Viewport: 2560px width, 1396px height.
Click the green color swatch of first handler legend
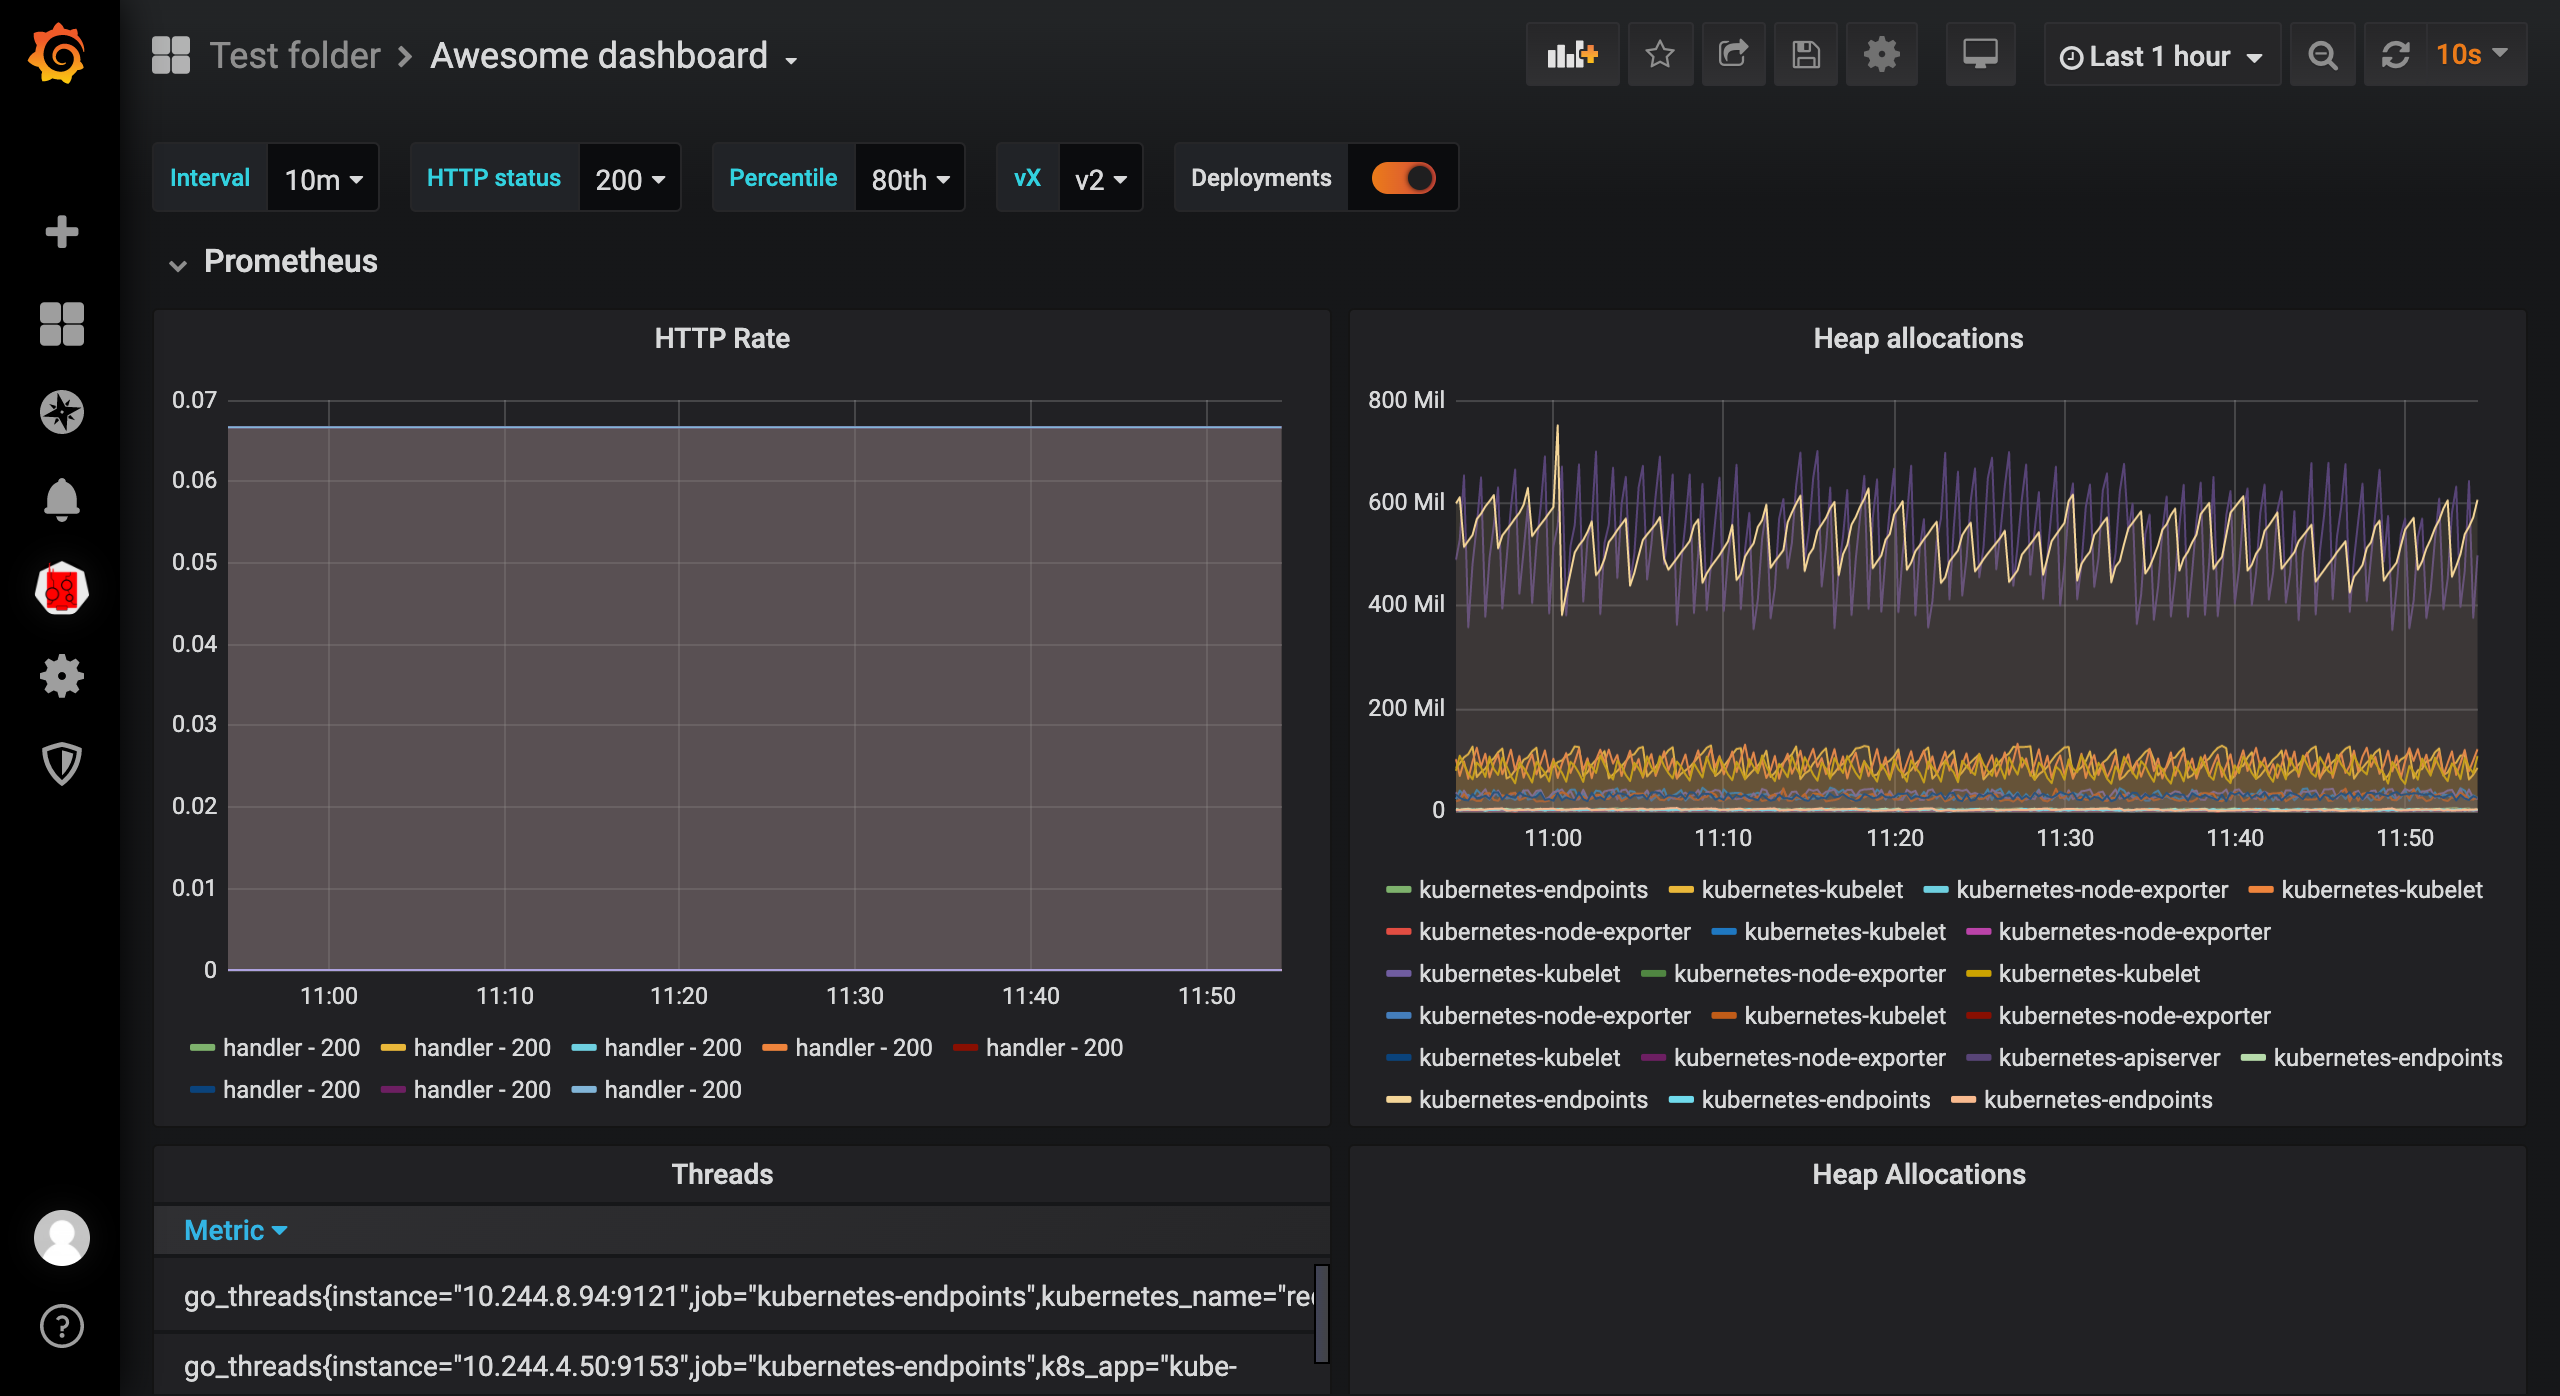(x=202, y=1048)
